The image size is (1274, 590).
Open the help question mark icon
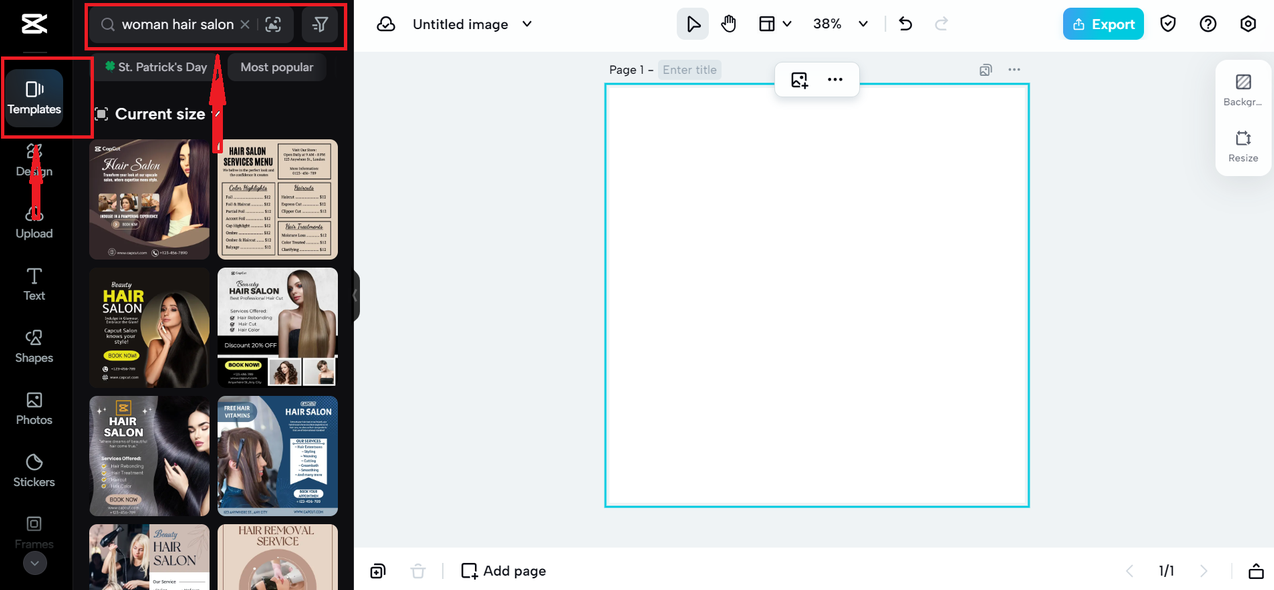click(x=1208, y=24)
